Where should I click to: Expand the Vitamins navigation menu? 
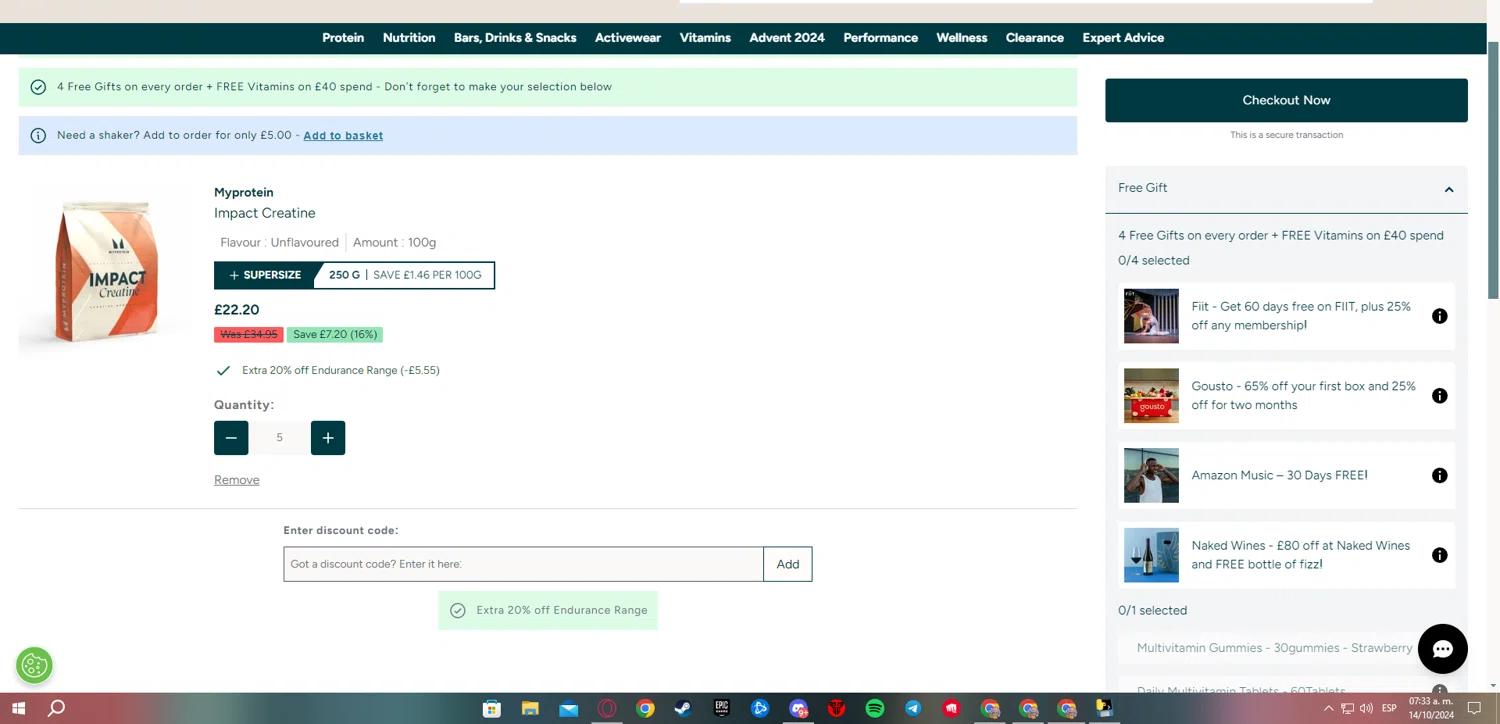click(x=705, y=38)
